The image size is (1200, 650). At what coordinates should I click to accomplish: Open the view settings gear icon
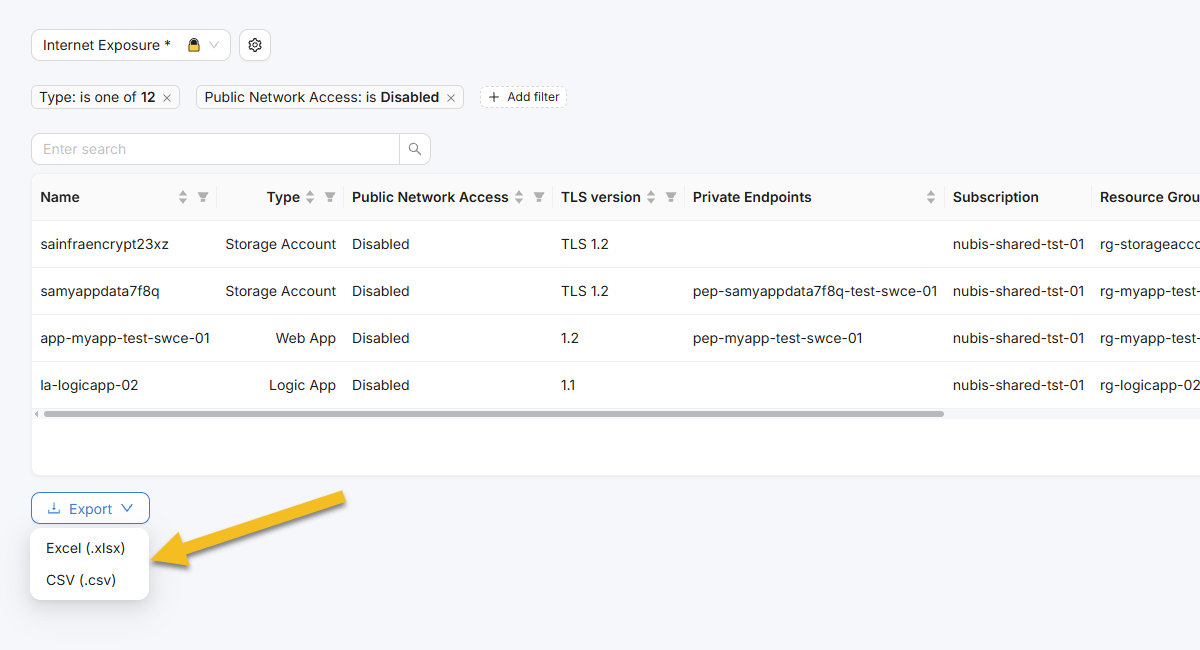255,45
